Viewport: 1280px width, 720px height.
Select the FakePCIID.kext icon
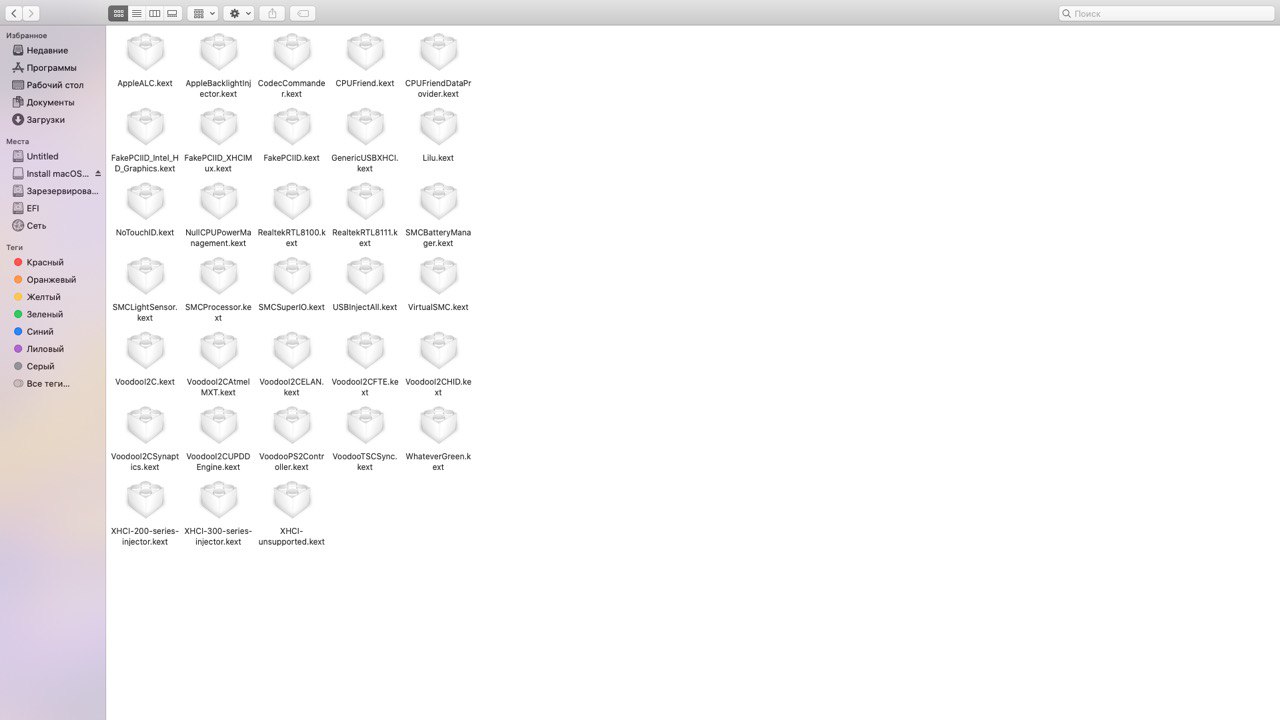[x=291, y=127]
